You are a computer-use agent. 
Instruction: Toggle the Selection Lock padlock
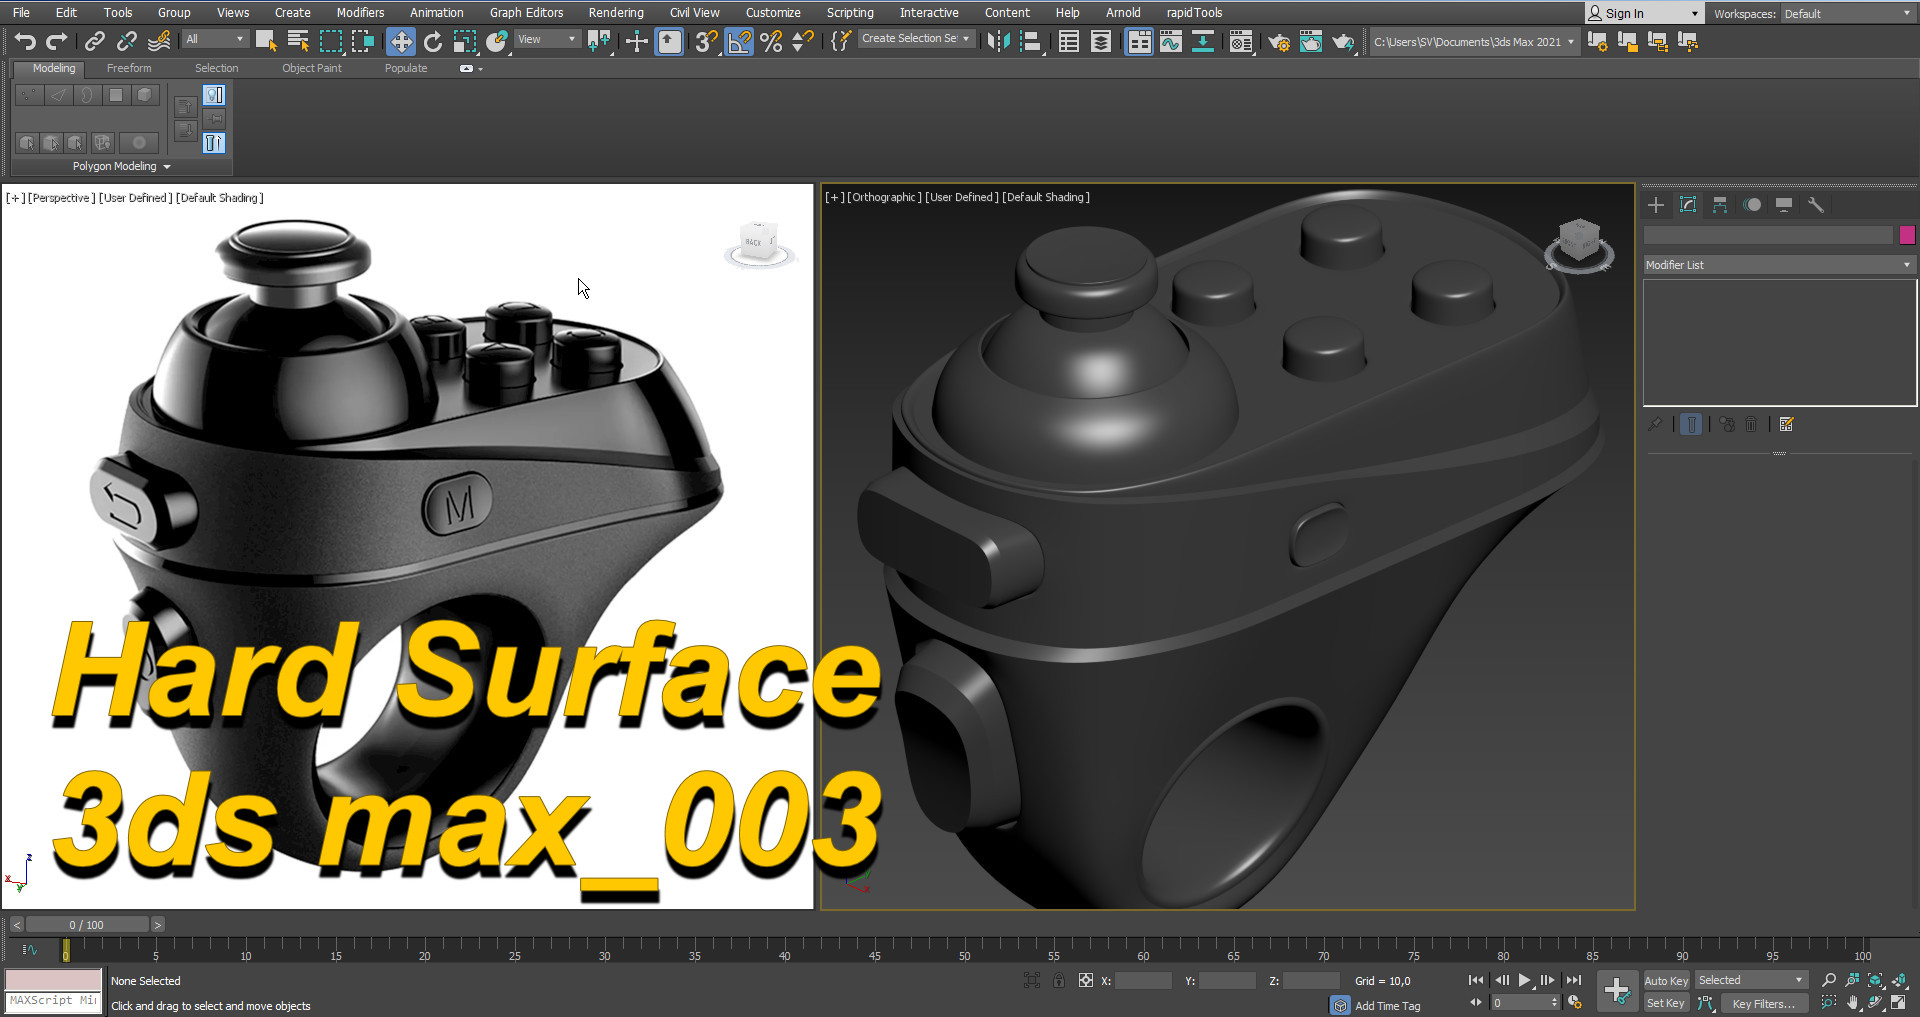coord(1059,980)
